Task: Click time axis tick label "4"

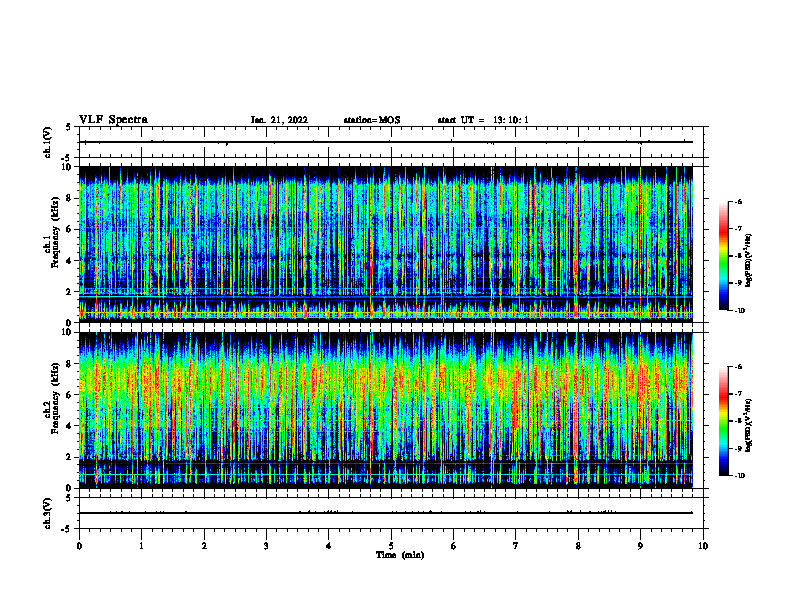Action: [329, 546]
